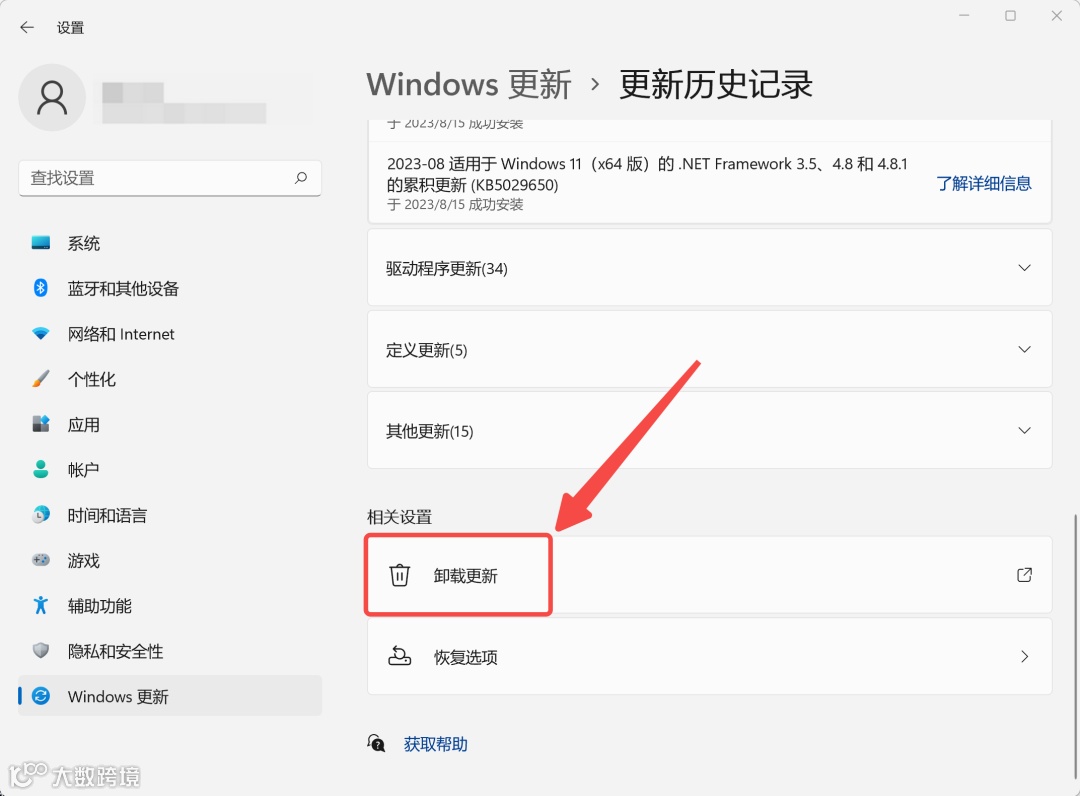Click the shield icon for 隐私和安全性
This screenshot has width=1080, height=796.
click(x=41, y=651)
